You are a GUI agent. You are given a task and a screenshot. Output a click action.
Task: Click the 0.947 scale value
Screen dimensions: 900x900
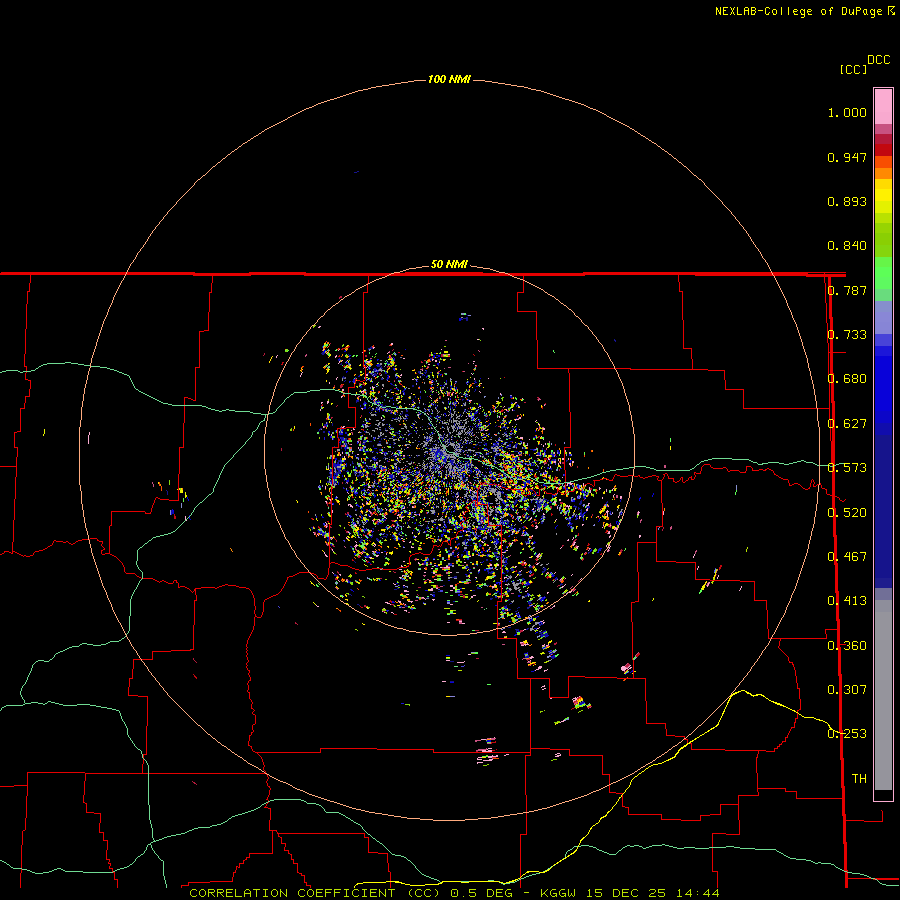tap(847, 157)
